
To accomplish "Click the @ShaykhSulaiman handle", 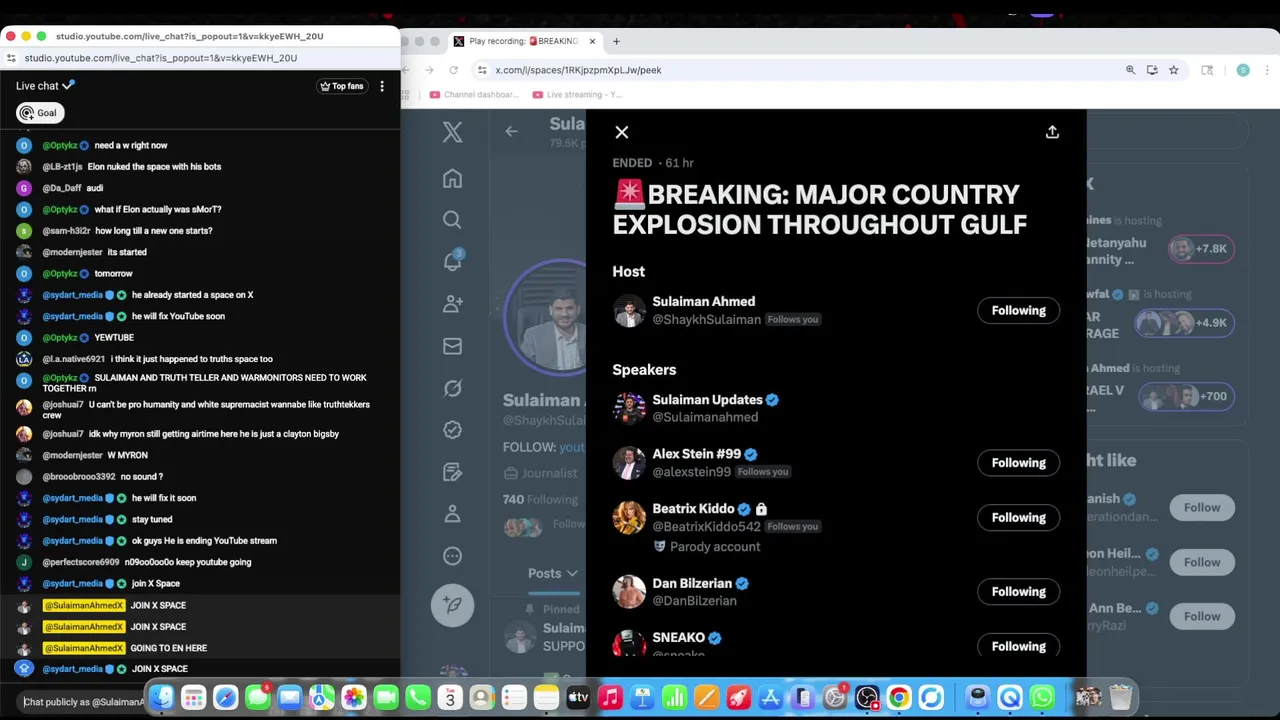I will [706, 320].
